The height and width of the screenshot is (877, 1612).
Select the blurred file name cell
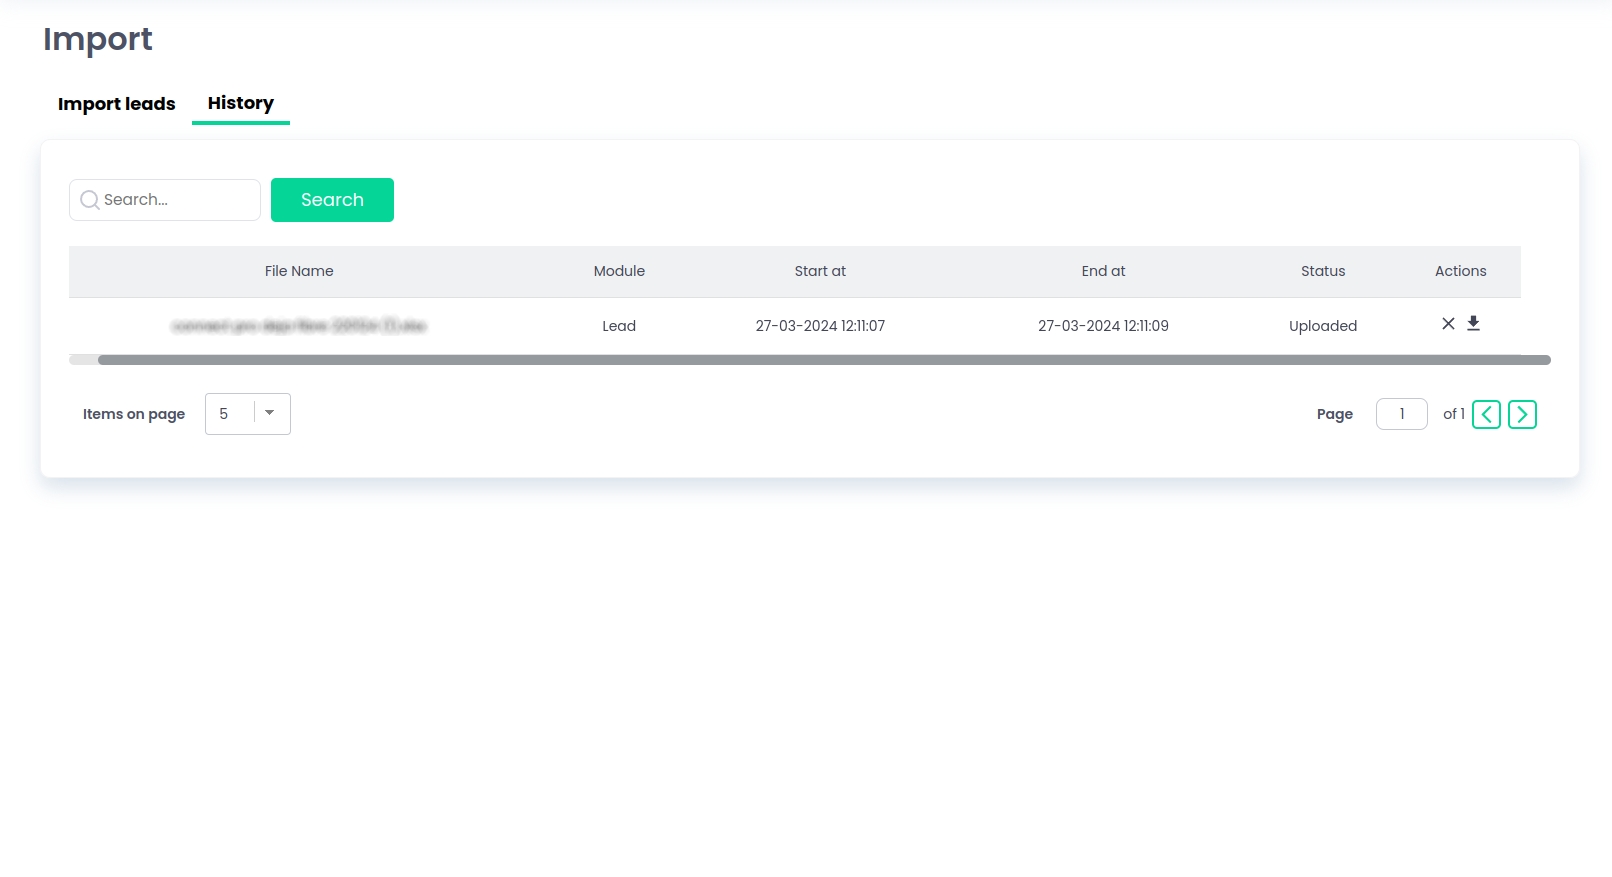pos(299,326)
